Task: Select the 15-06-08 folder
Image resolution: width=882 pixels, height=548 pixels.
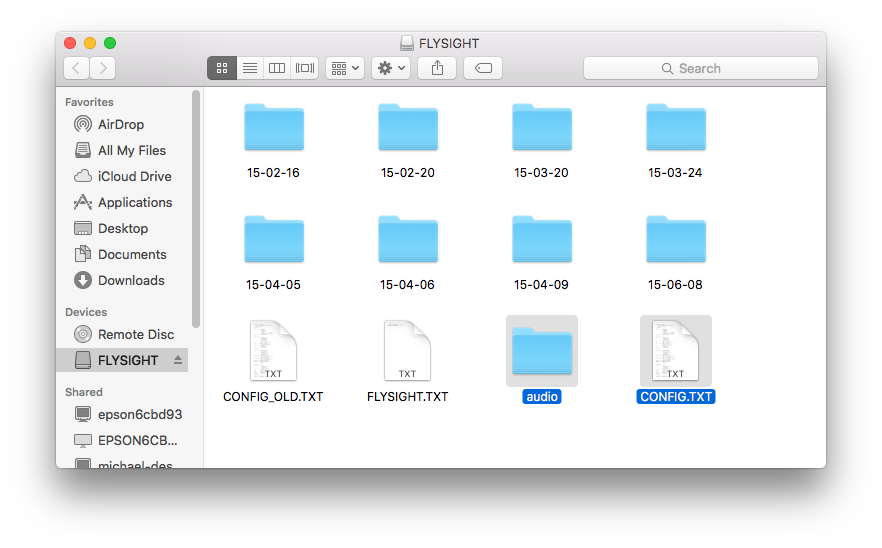Action: (675, 240)
